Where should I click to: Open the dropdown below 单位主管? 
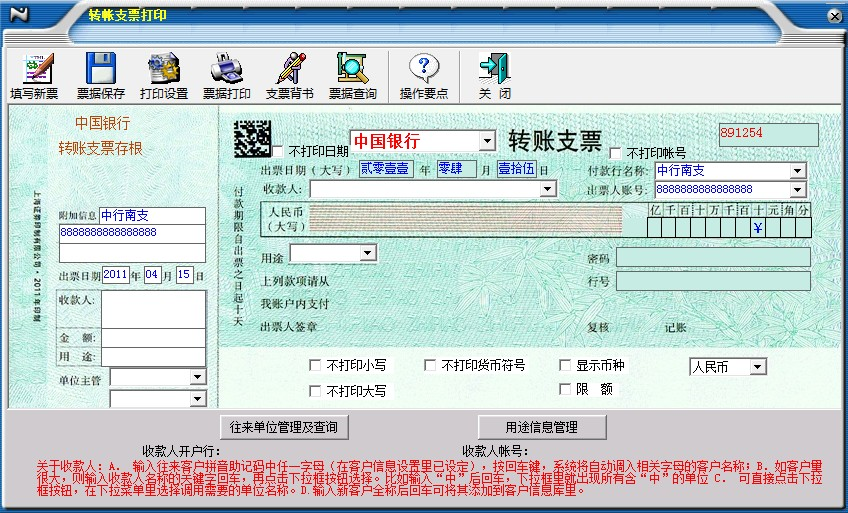click(x=197, y=399)
